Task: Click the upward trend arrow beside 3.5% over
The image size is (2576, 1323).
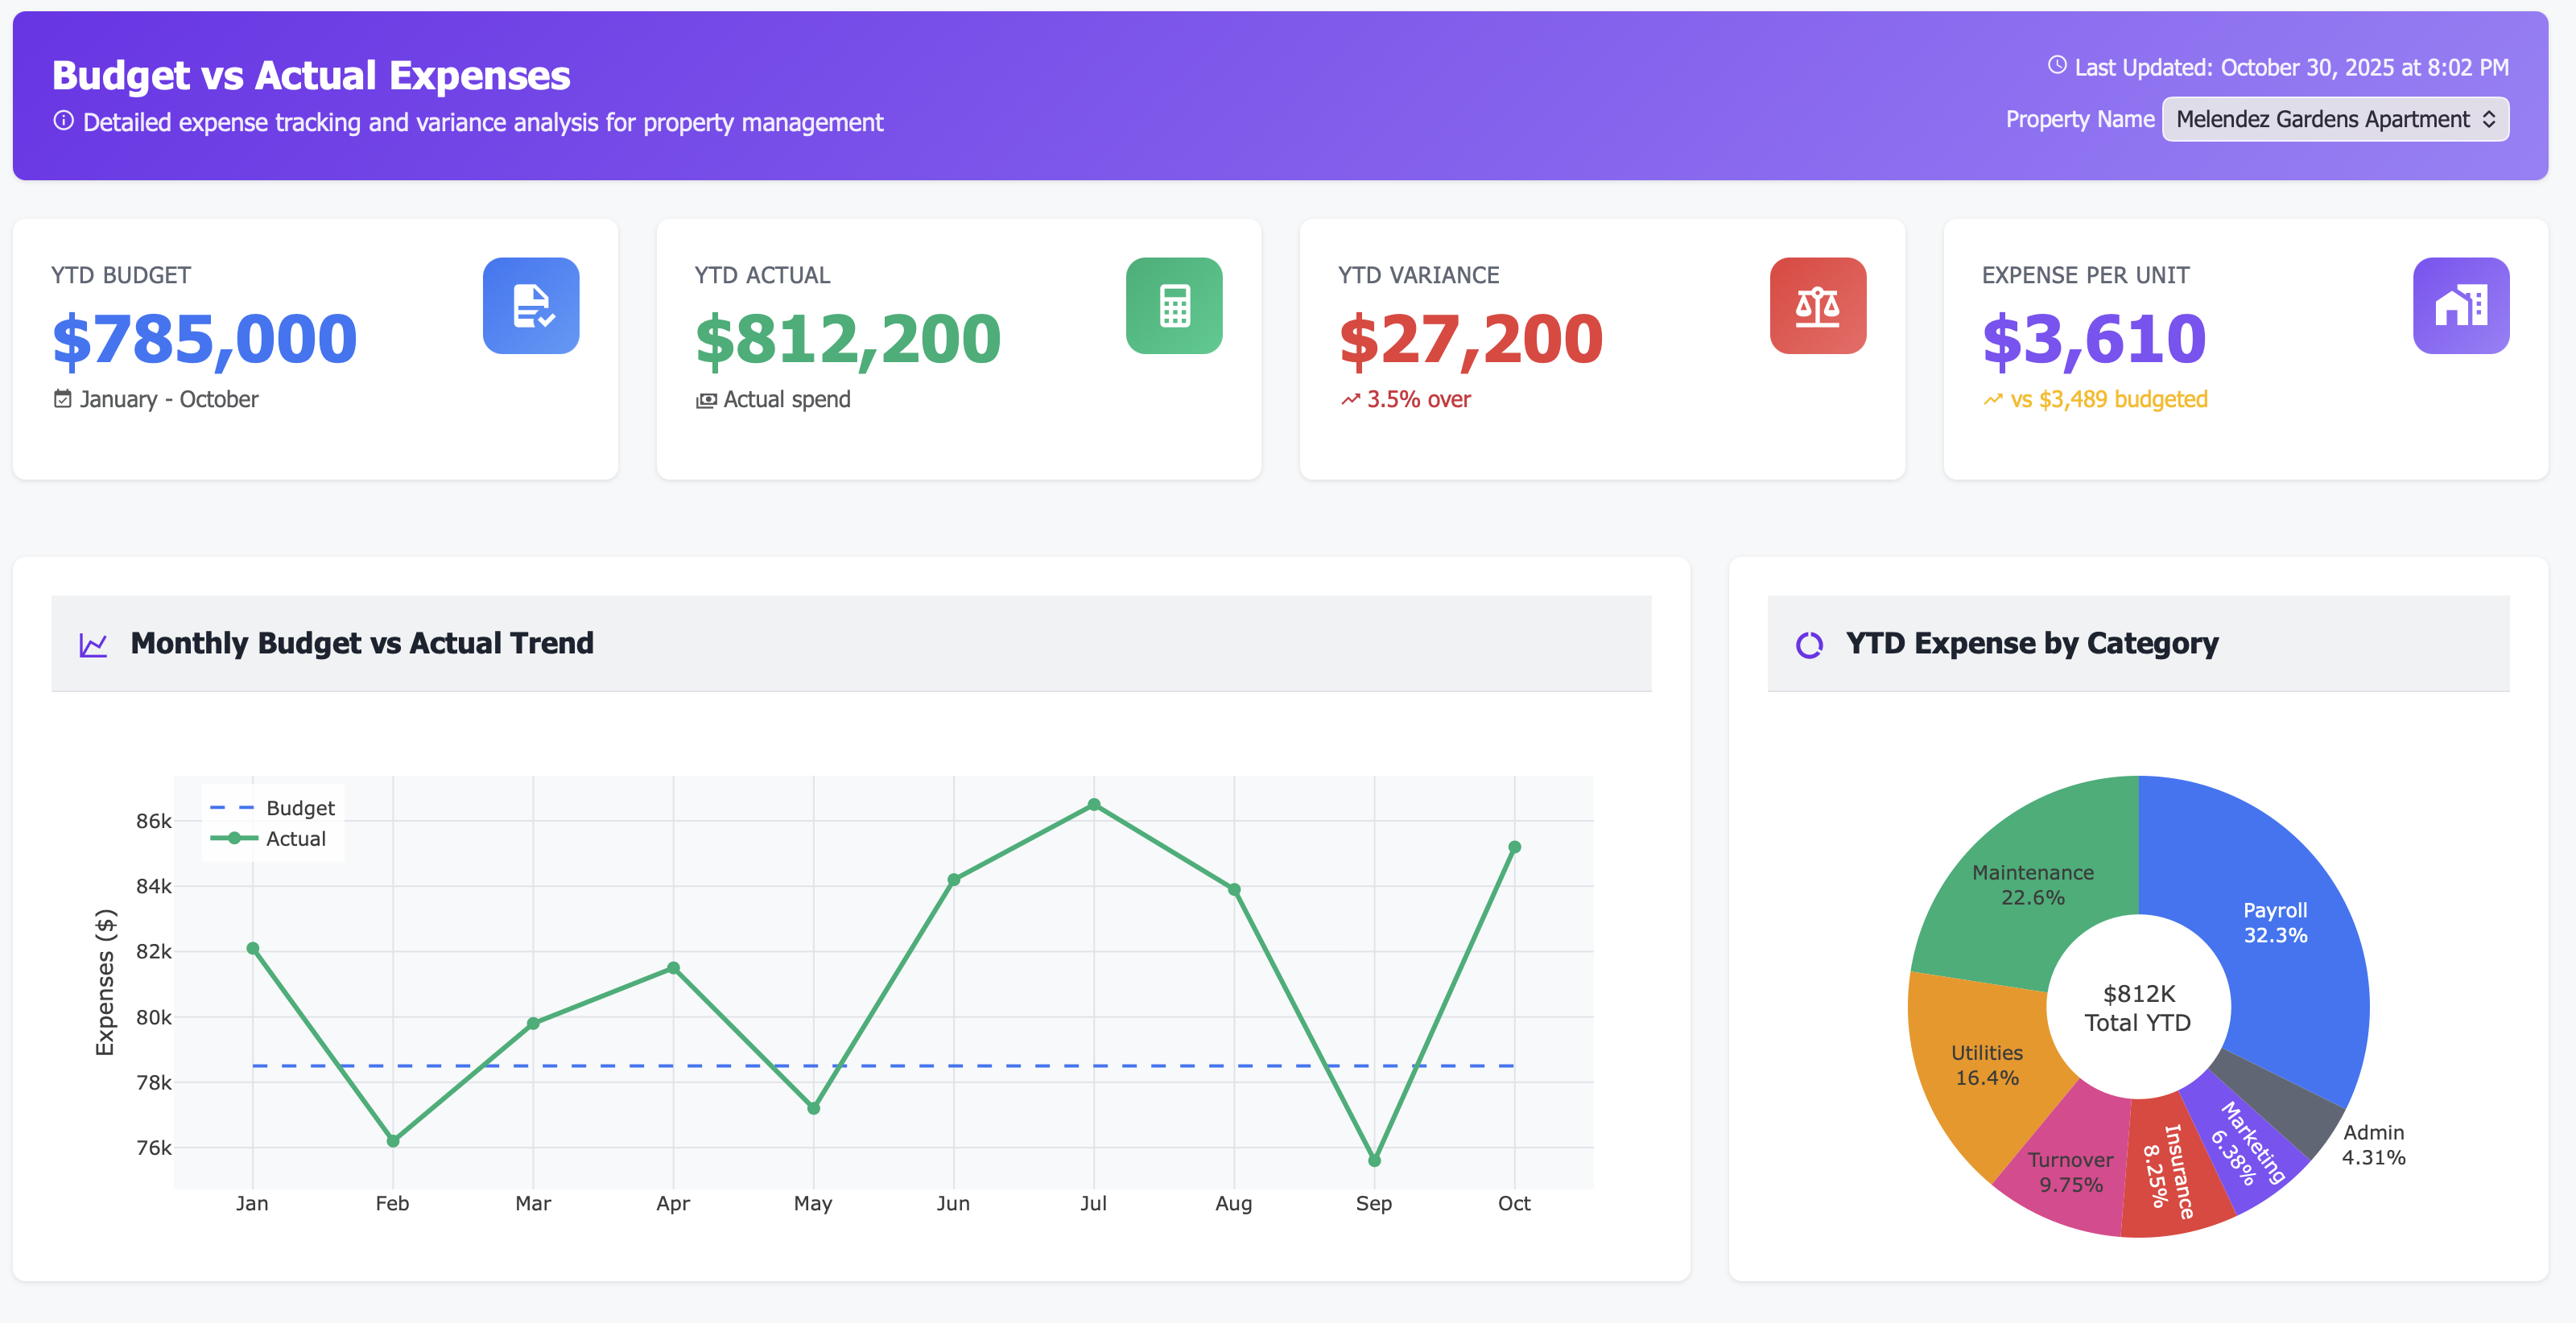Action: [1350, 398]
